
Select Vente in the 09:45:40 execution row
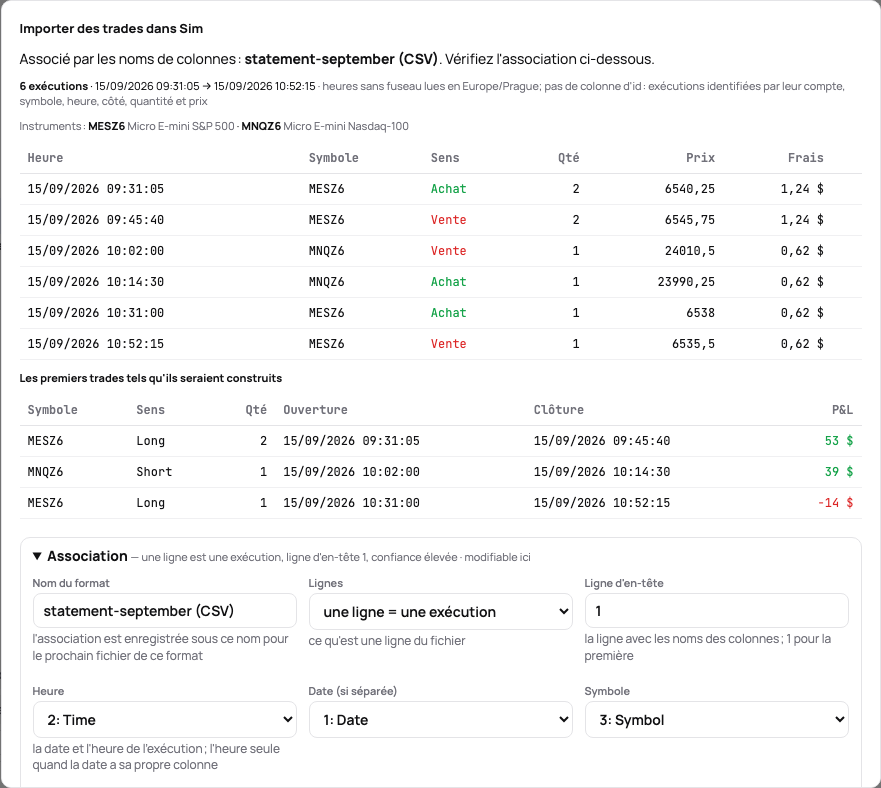click(448, 220)
